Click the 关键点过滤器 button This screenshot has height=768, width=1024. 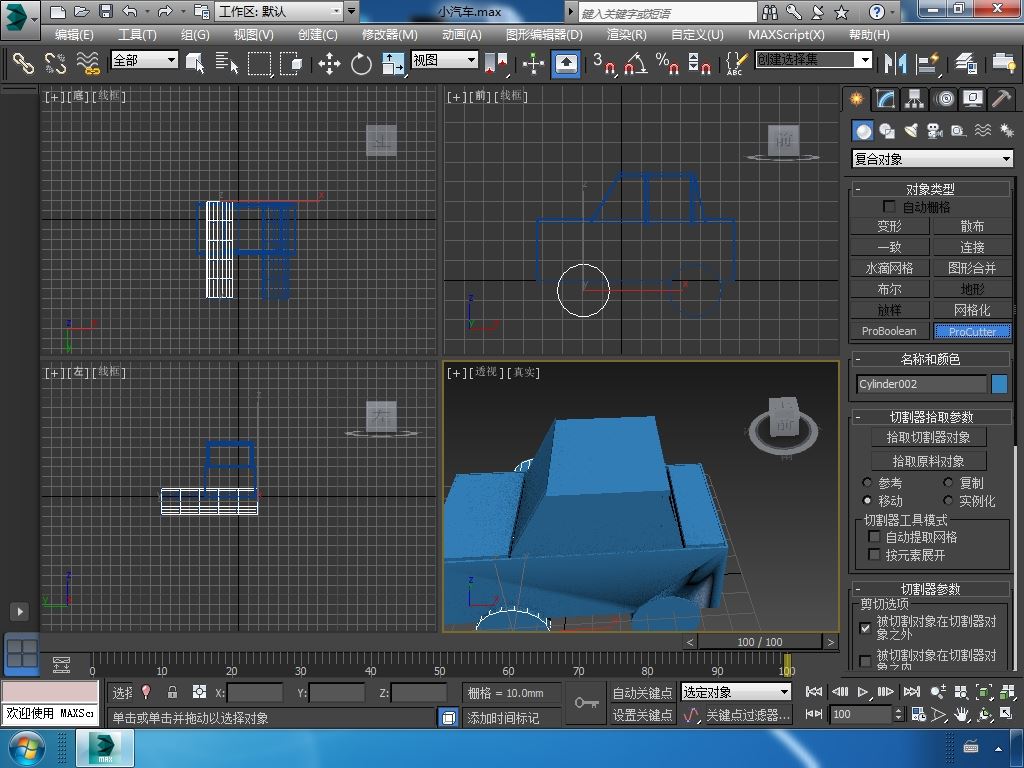[x=748, y=715]
